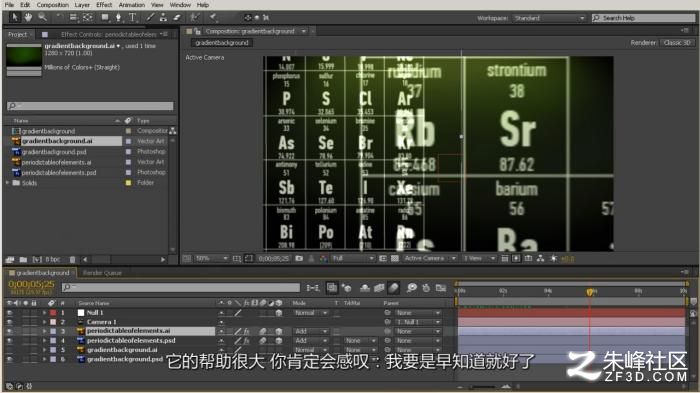Toggle visibility of gradientbackground.psd layer
Image resolution: width=700 pixels, height=393 pixels.
[x=9, y=359]
